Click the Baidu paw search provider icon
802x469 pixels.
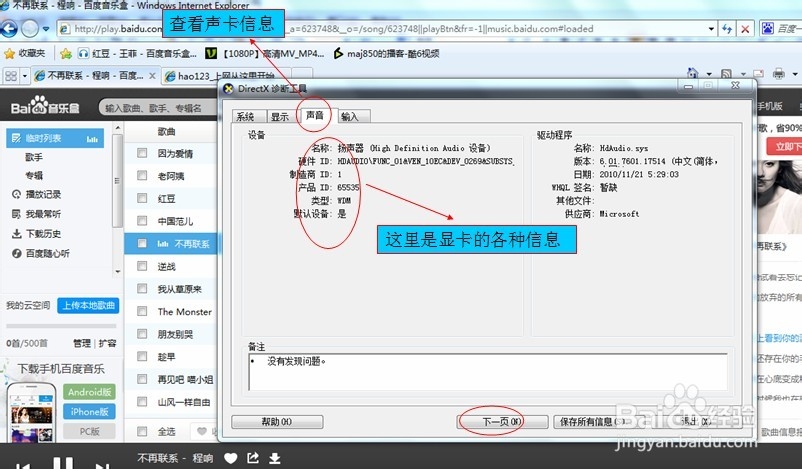(768, 29)
